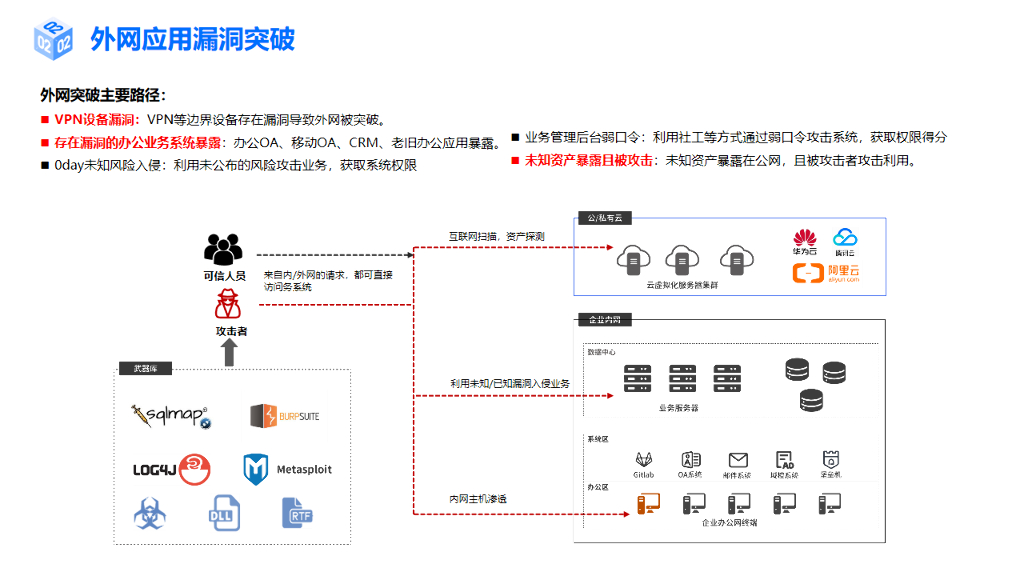Image resolution: width=1024 pixels, height=576 pixels.
Task: Select the Gitlab icon in 系统区
Action: tap(643, 459)
